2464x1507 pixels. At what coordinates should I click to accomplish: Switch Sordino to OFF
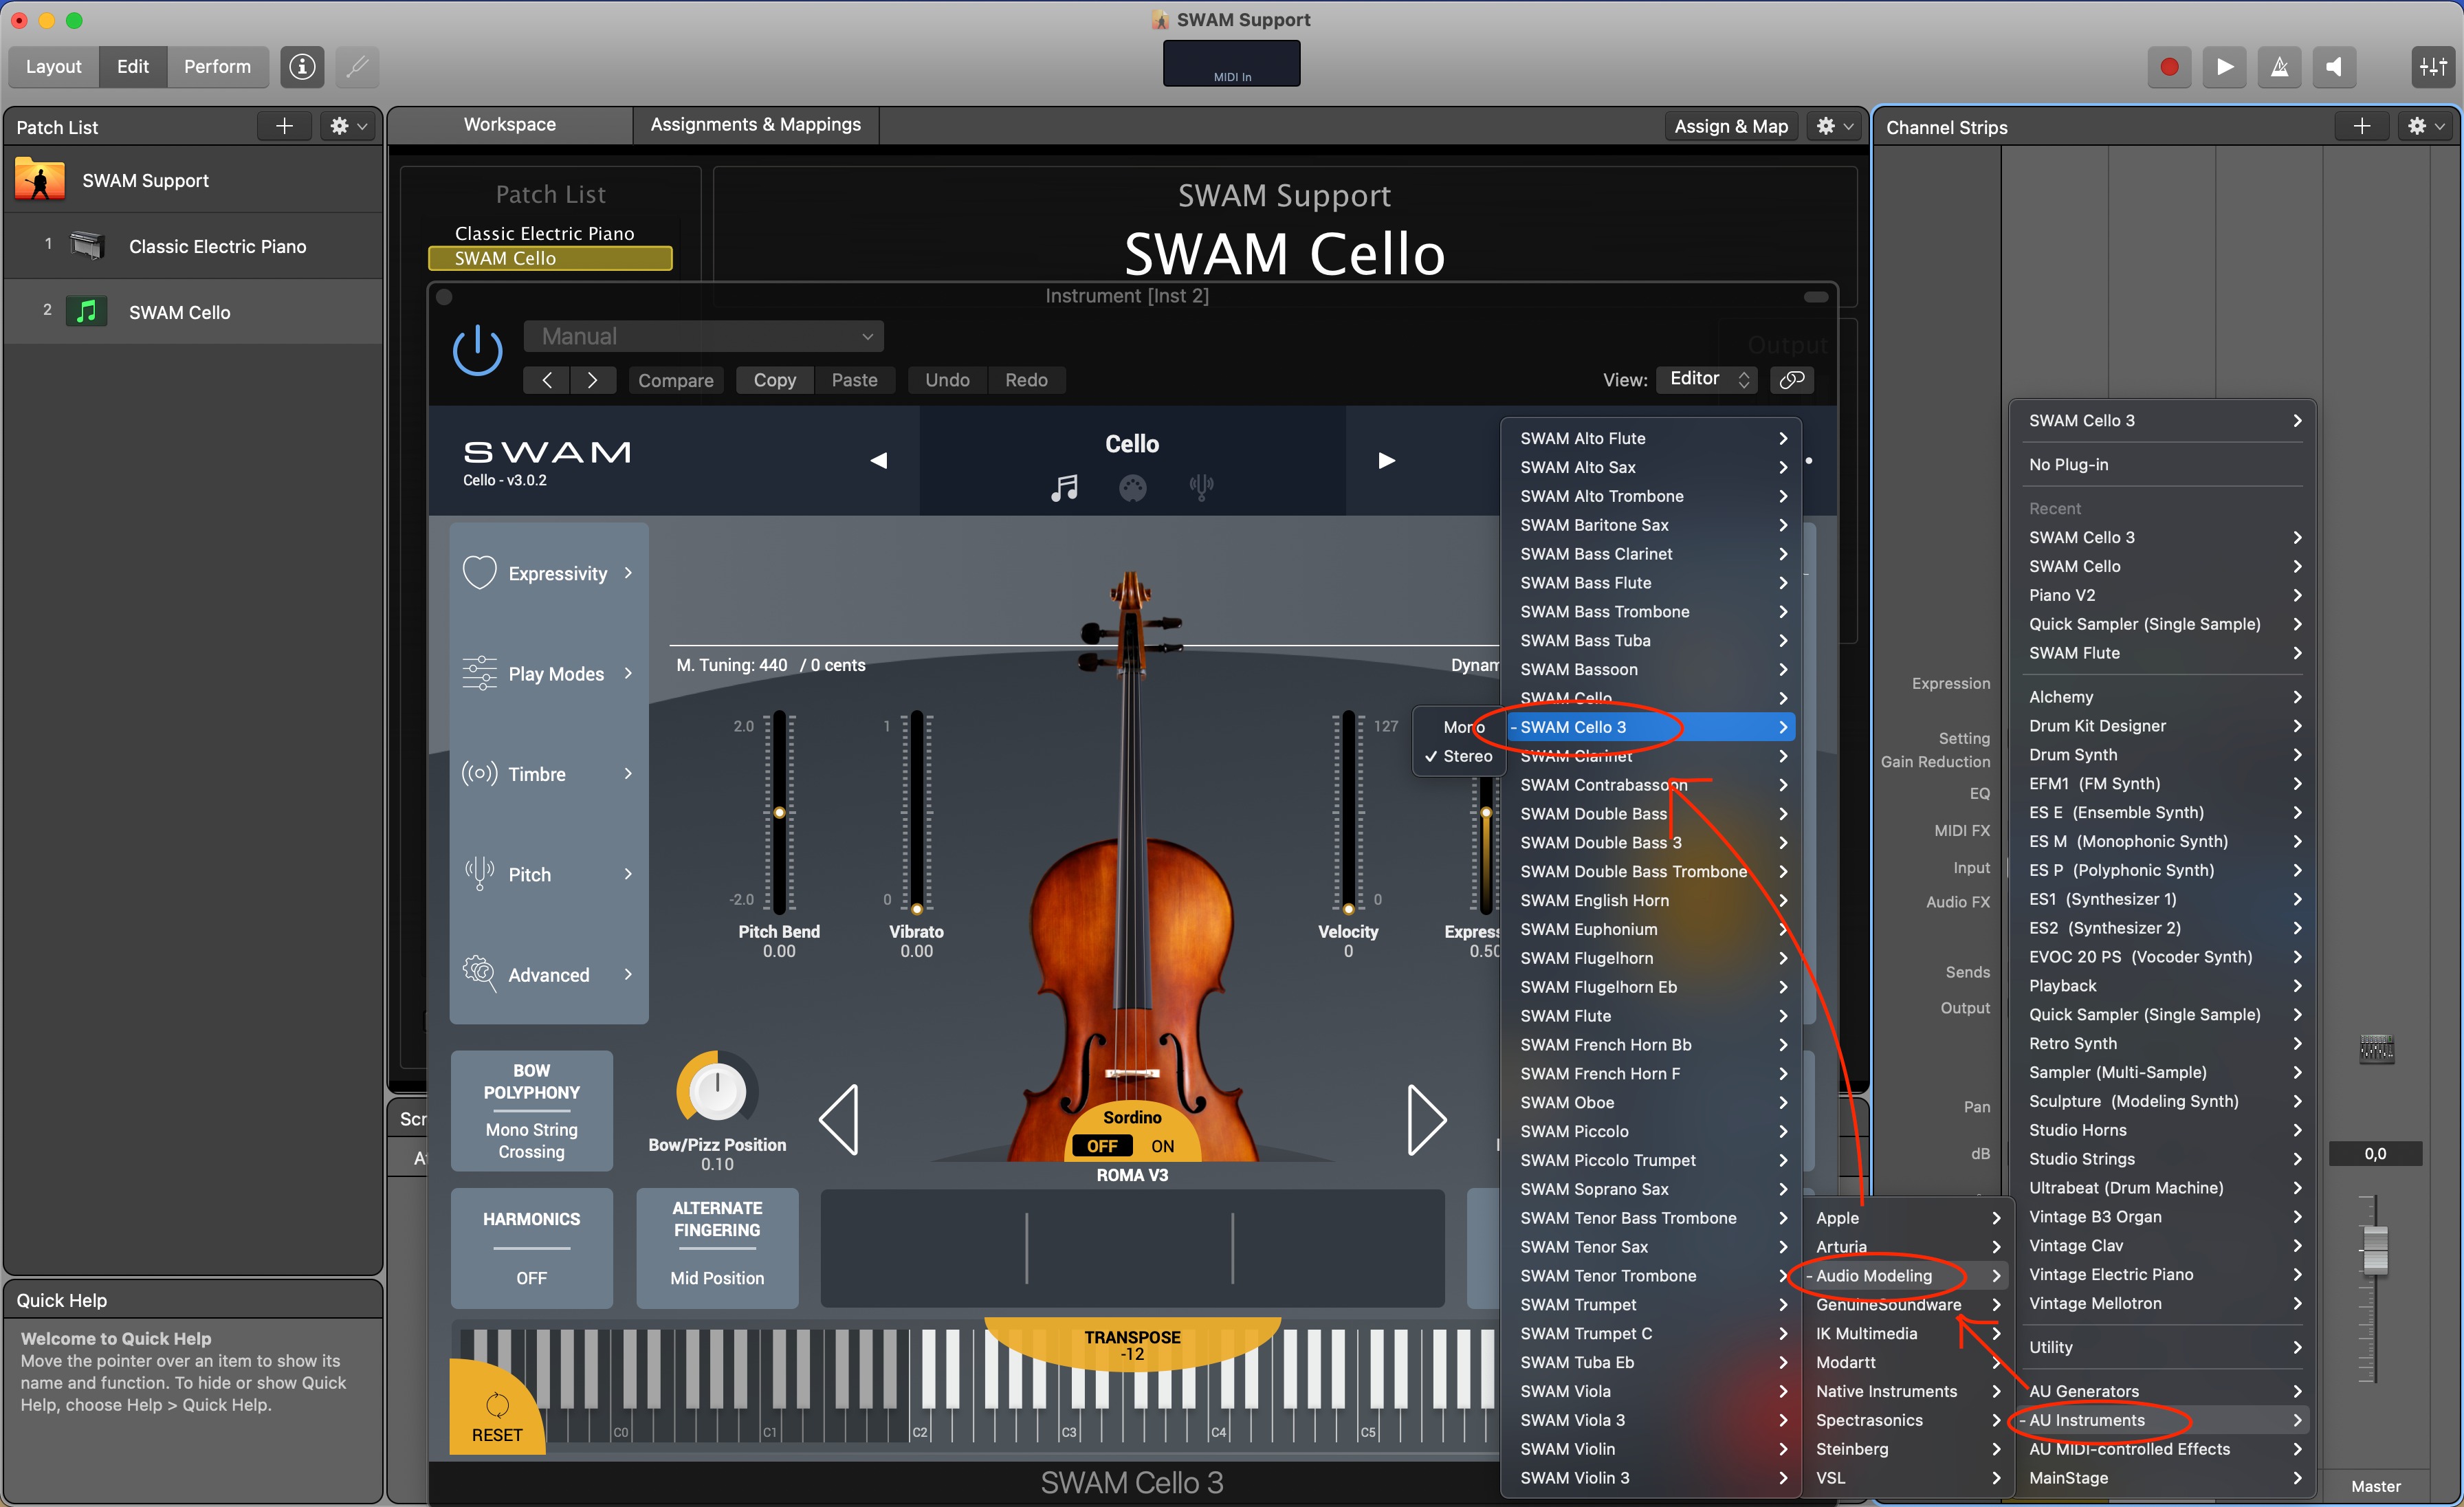tap(1102, 1146)
